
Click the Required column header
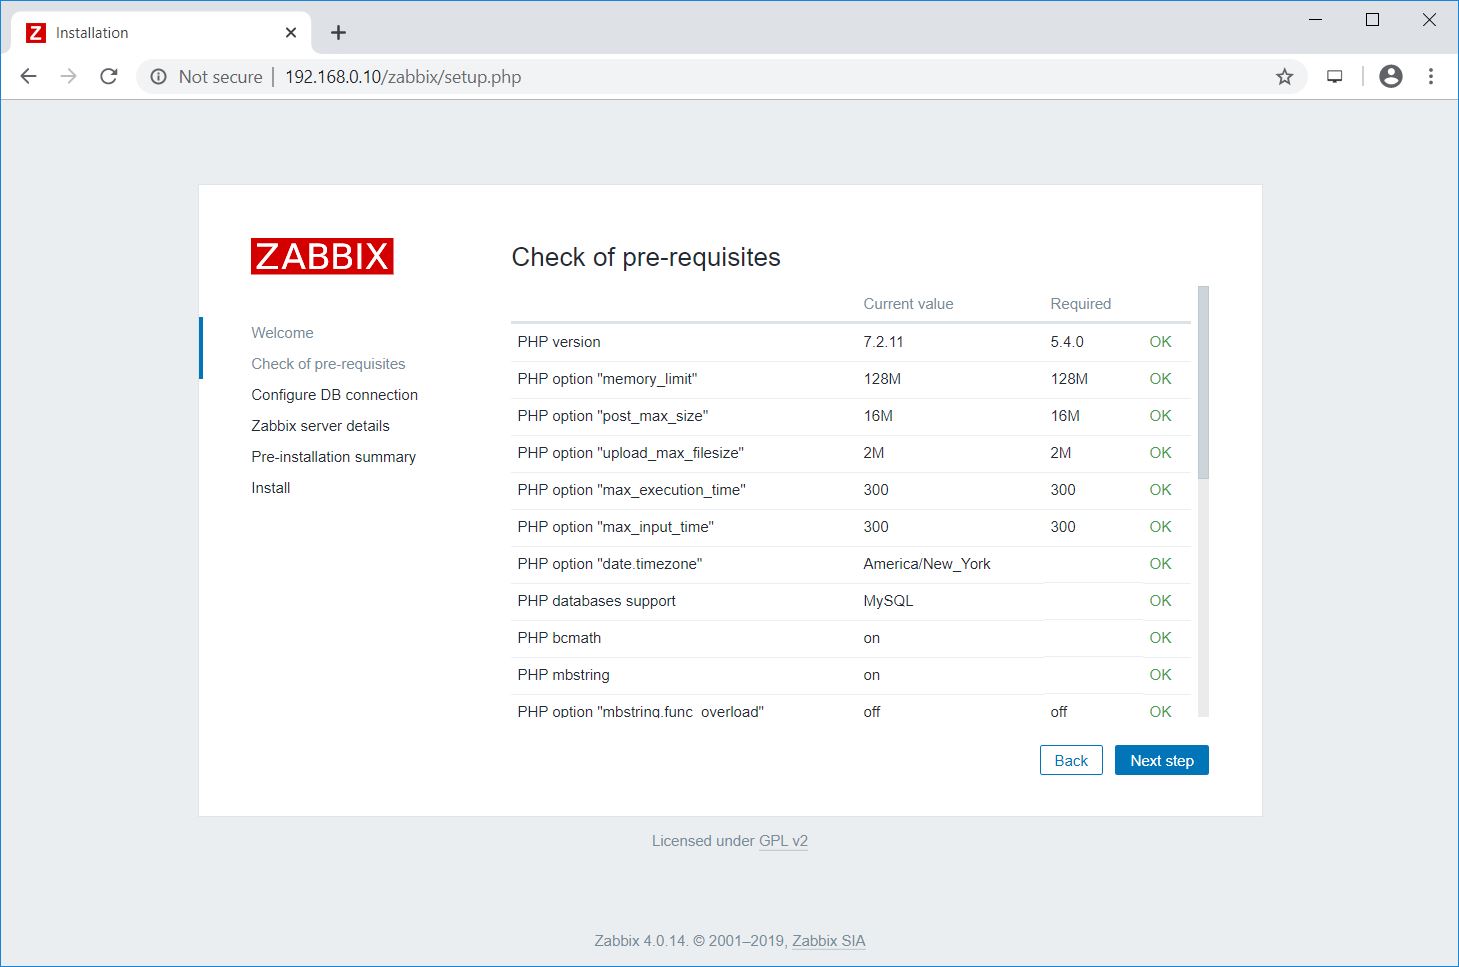(1080, 304)
